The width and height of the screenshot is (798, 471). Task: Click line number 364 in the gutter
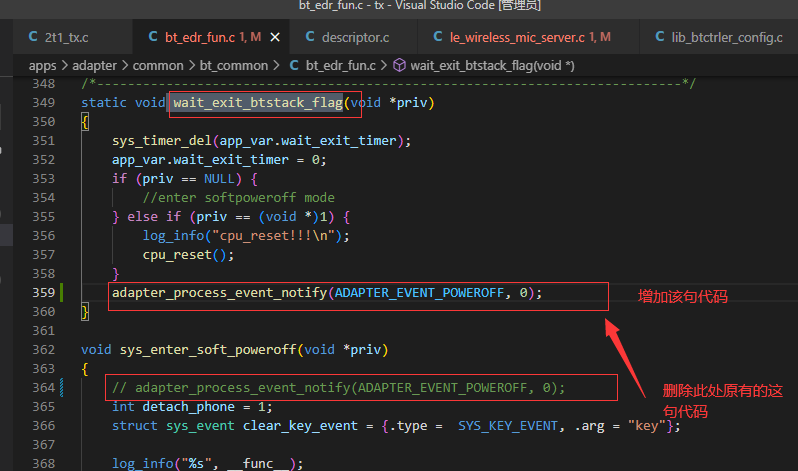pyautogui.click(x=43, y=387)
